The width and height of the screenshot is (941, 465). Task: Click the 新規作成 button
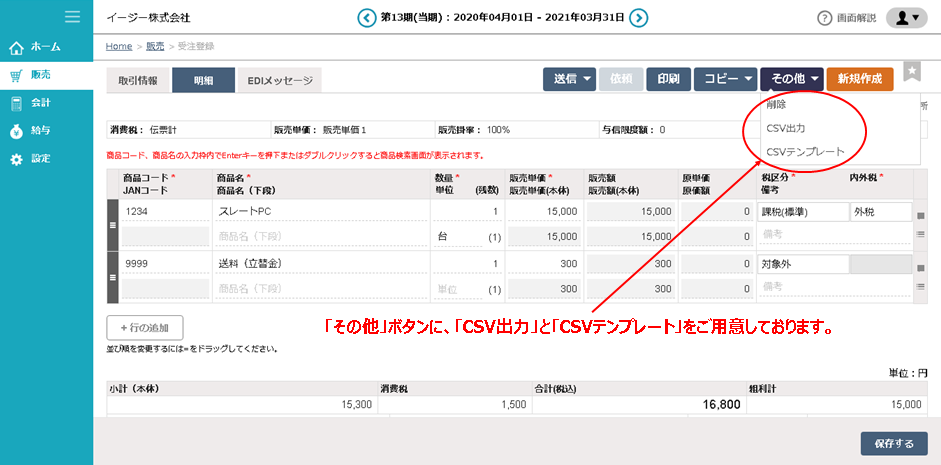click(x=860, y=79)
